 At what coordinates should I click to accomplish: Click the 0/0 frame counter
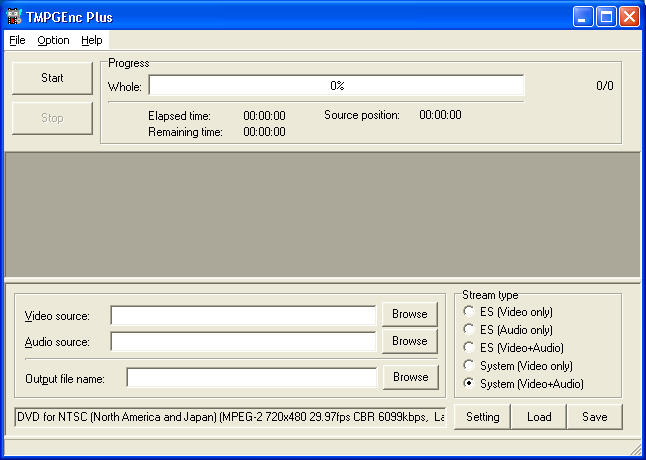pyautogui.click(x=605, y=86)
